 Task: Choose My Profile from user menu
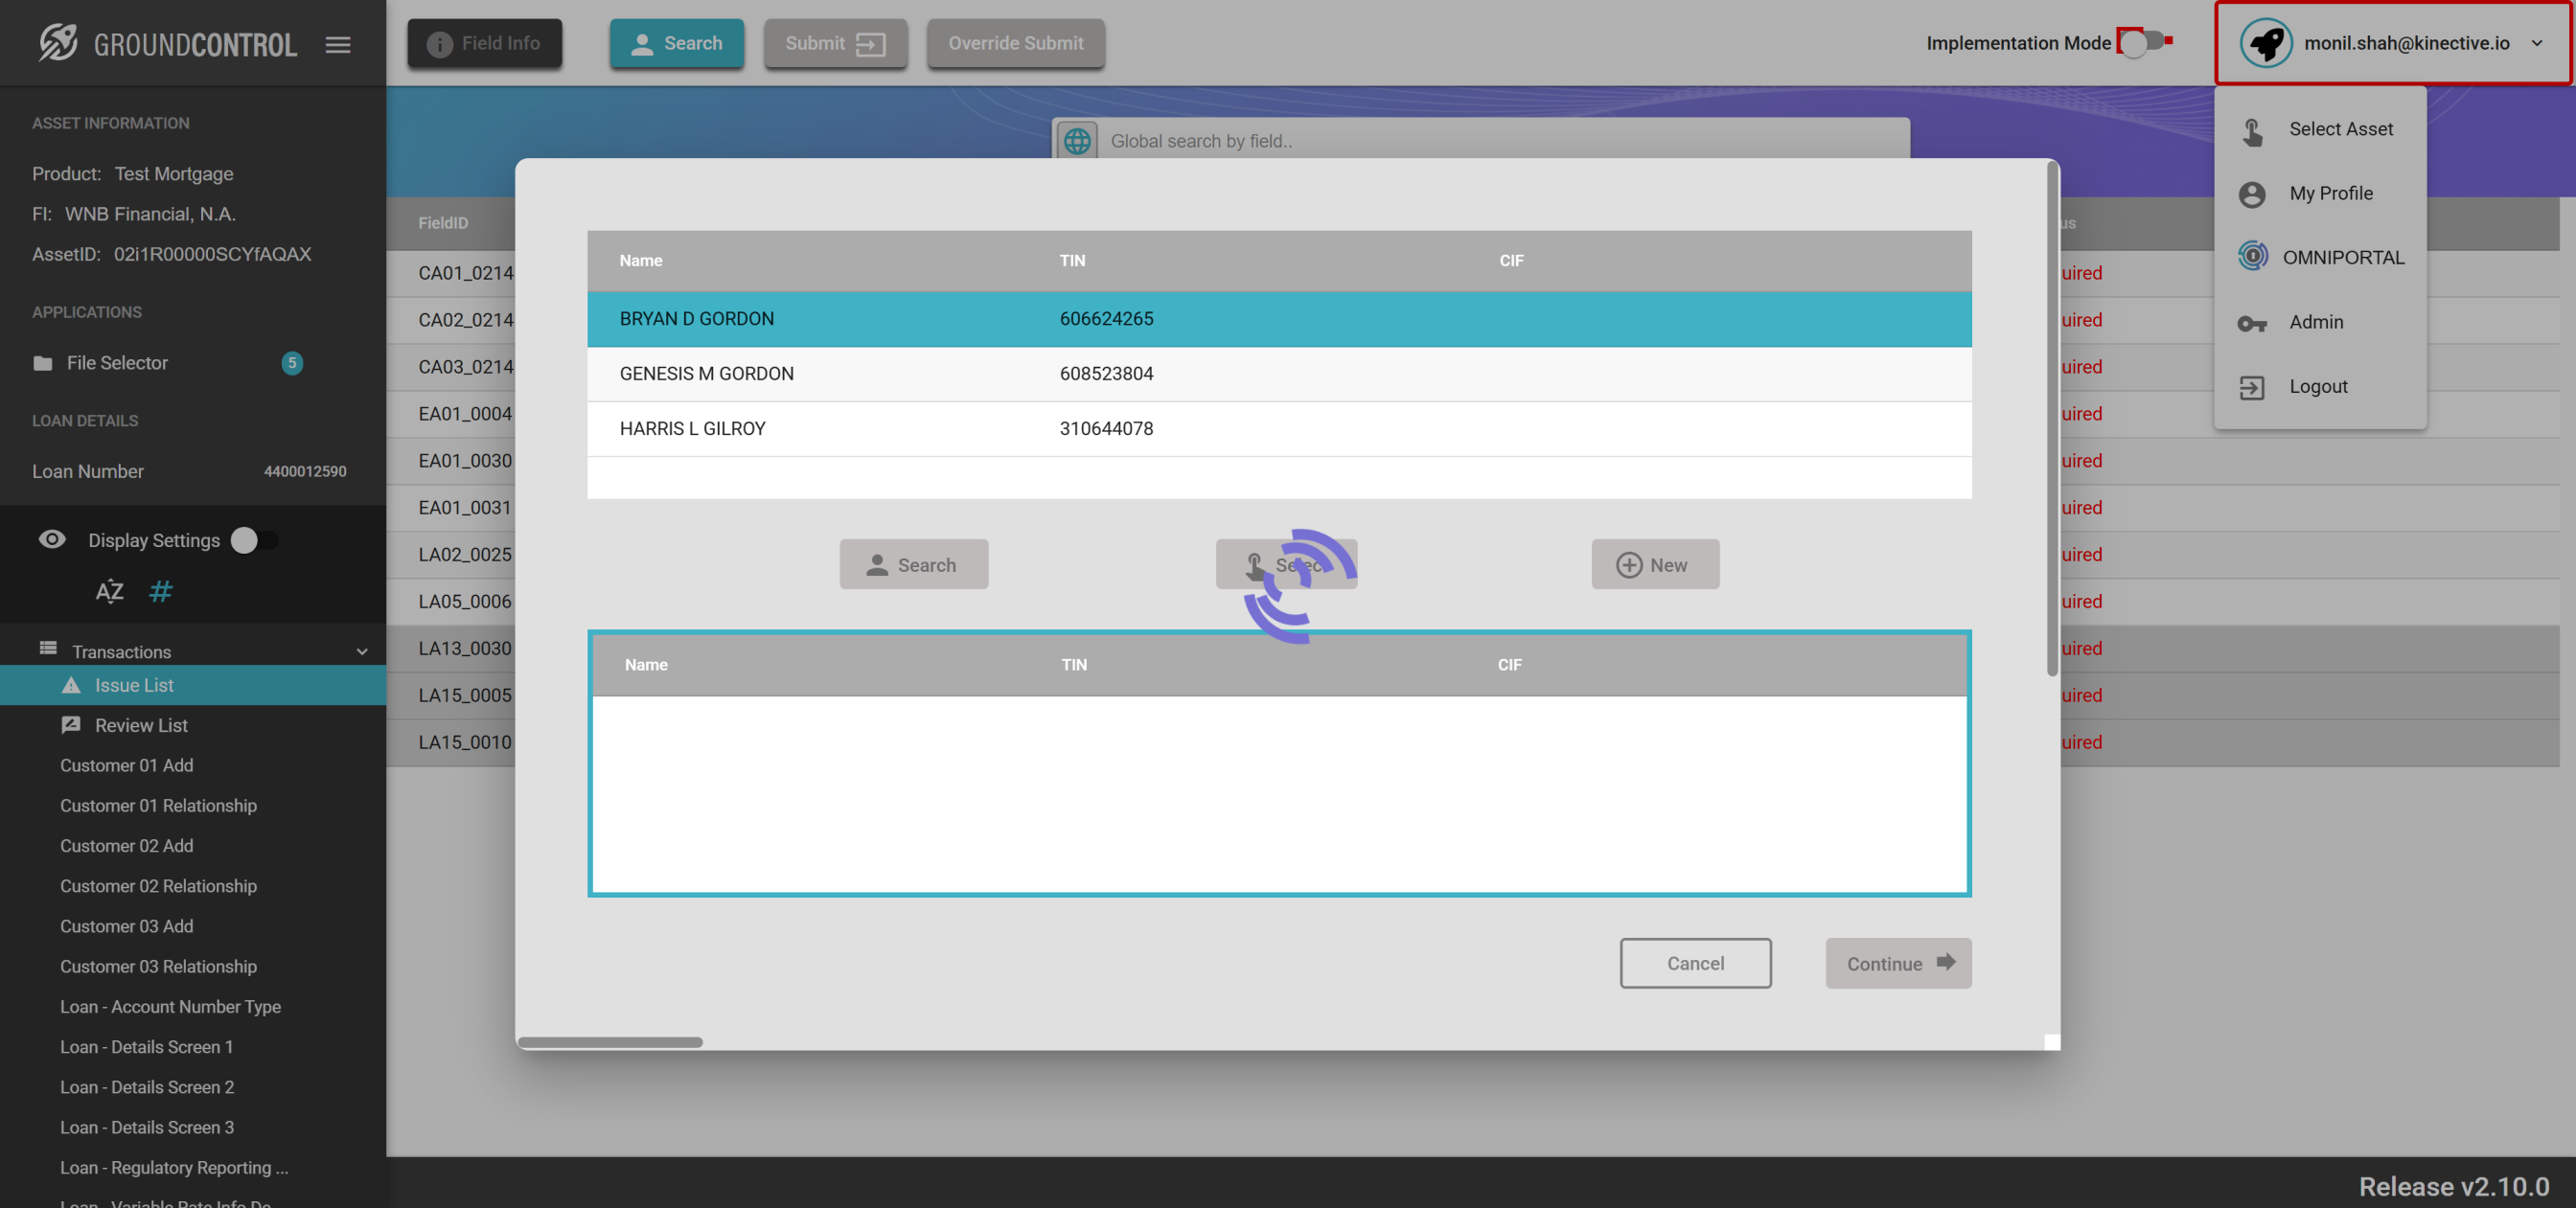coord(2330,193)
